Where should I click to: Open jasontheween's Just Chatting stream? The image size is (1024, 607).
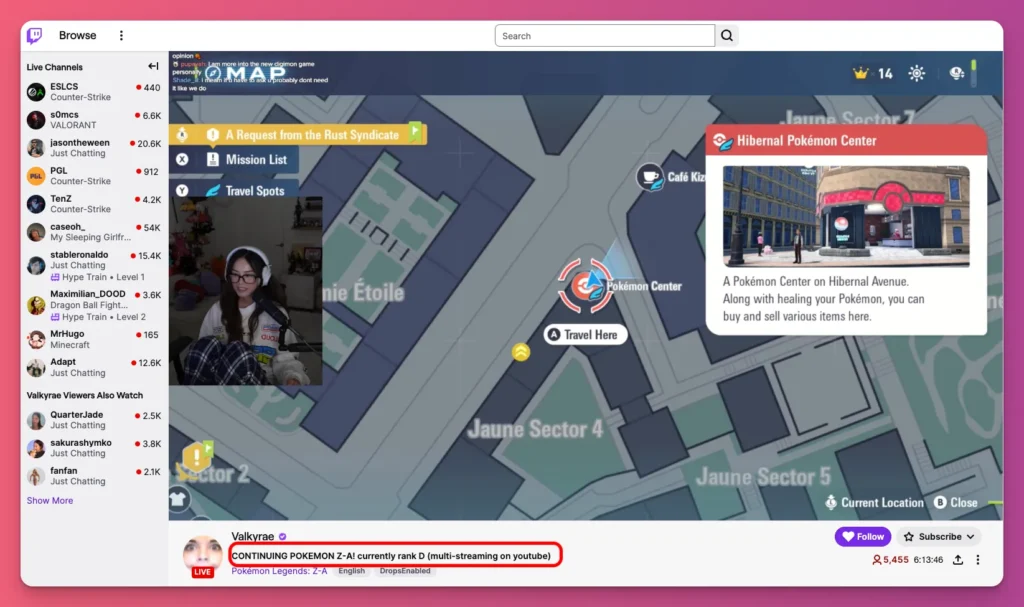[x=80, y=148]
